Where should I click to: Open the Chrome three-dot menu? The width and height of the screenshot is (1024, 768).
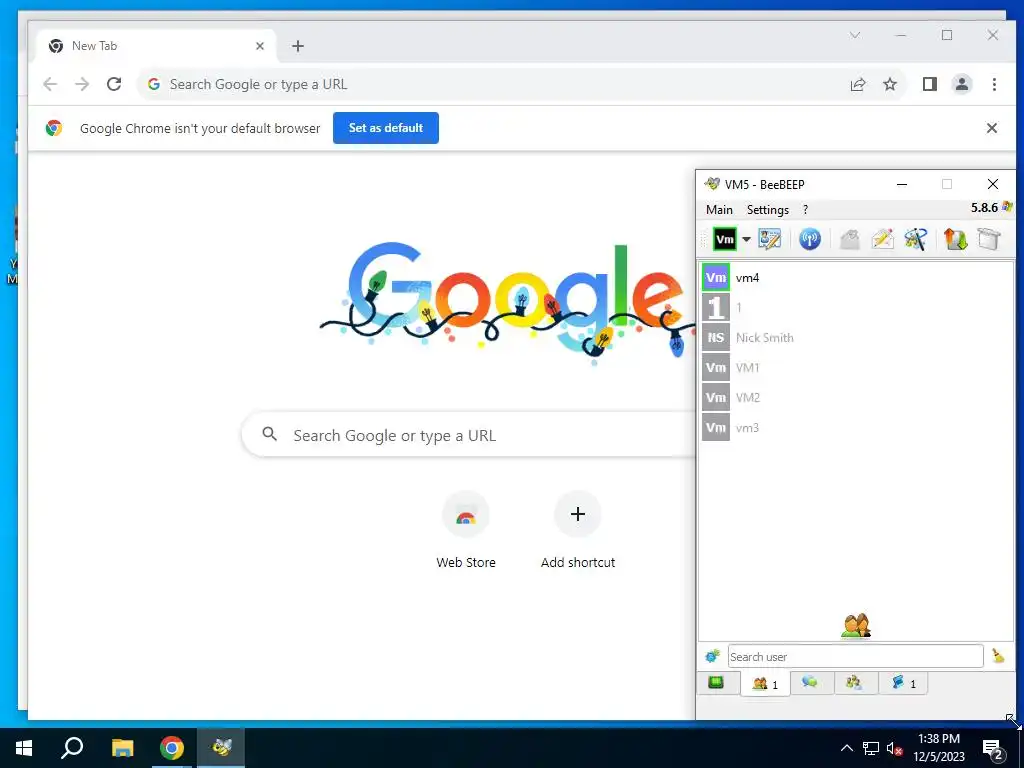(994, 84)
